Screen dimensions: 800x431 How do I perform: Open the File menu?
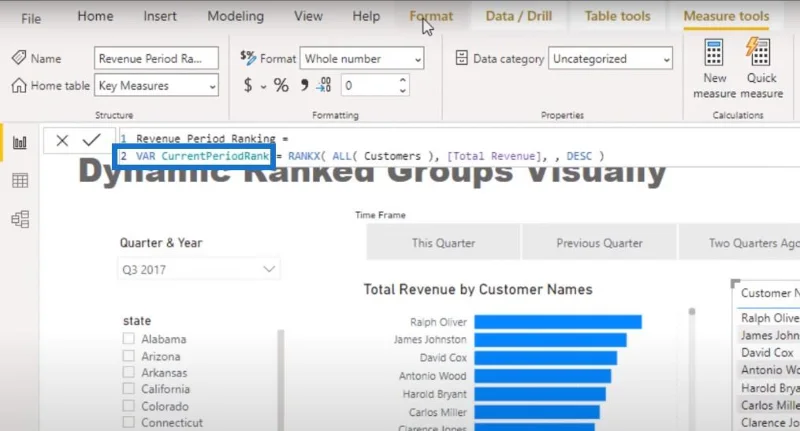[x=31, y=19]
